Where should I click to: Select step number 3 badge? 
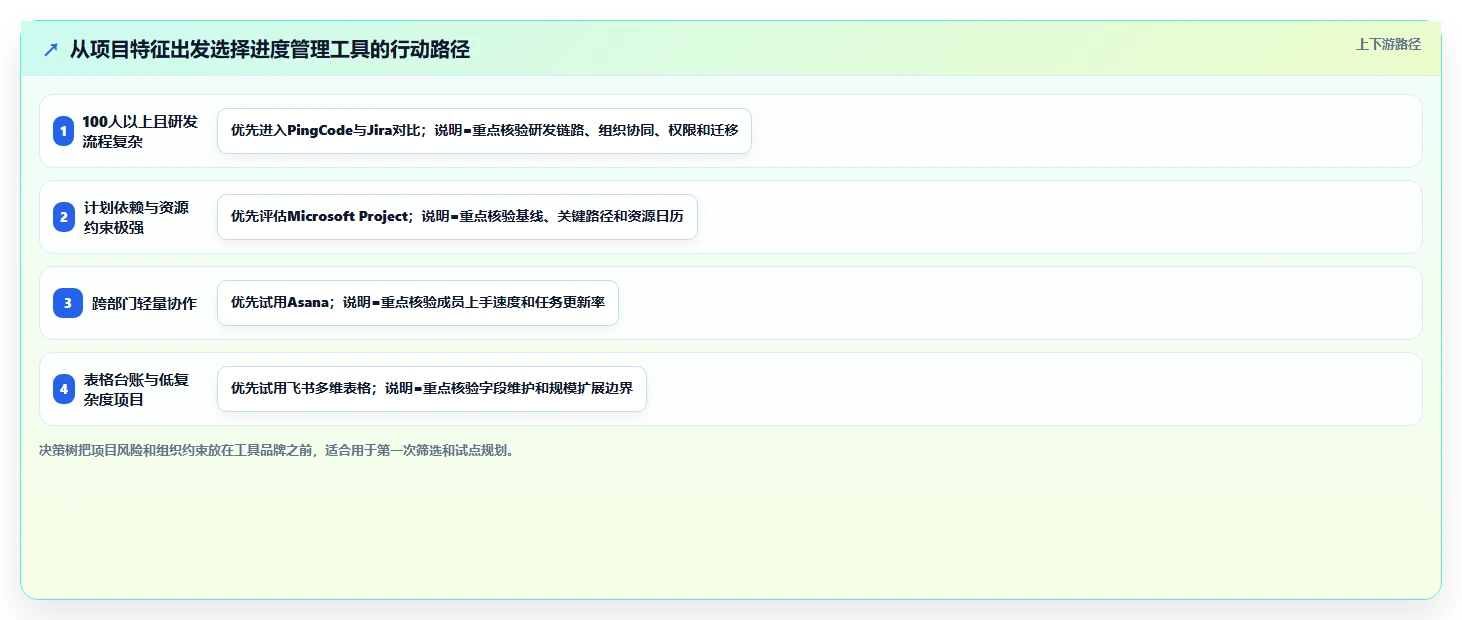coord(68,303)
